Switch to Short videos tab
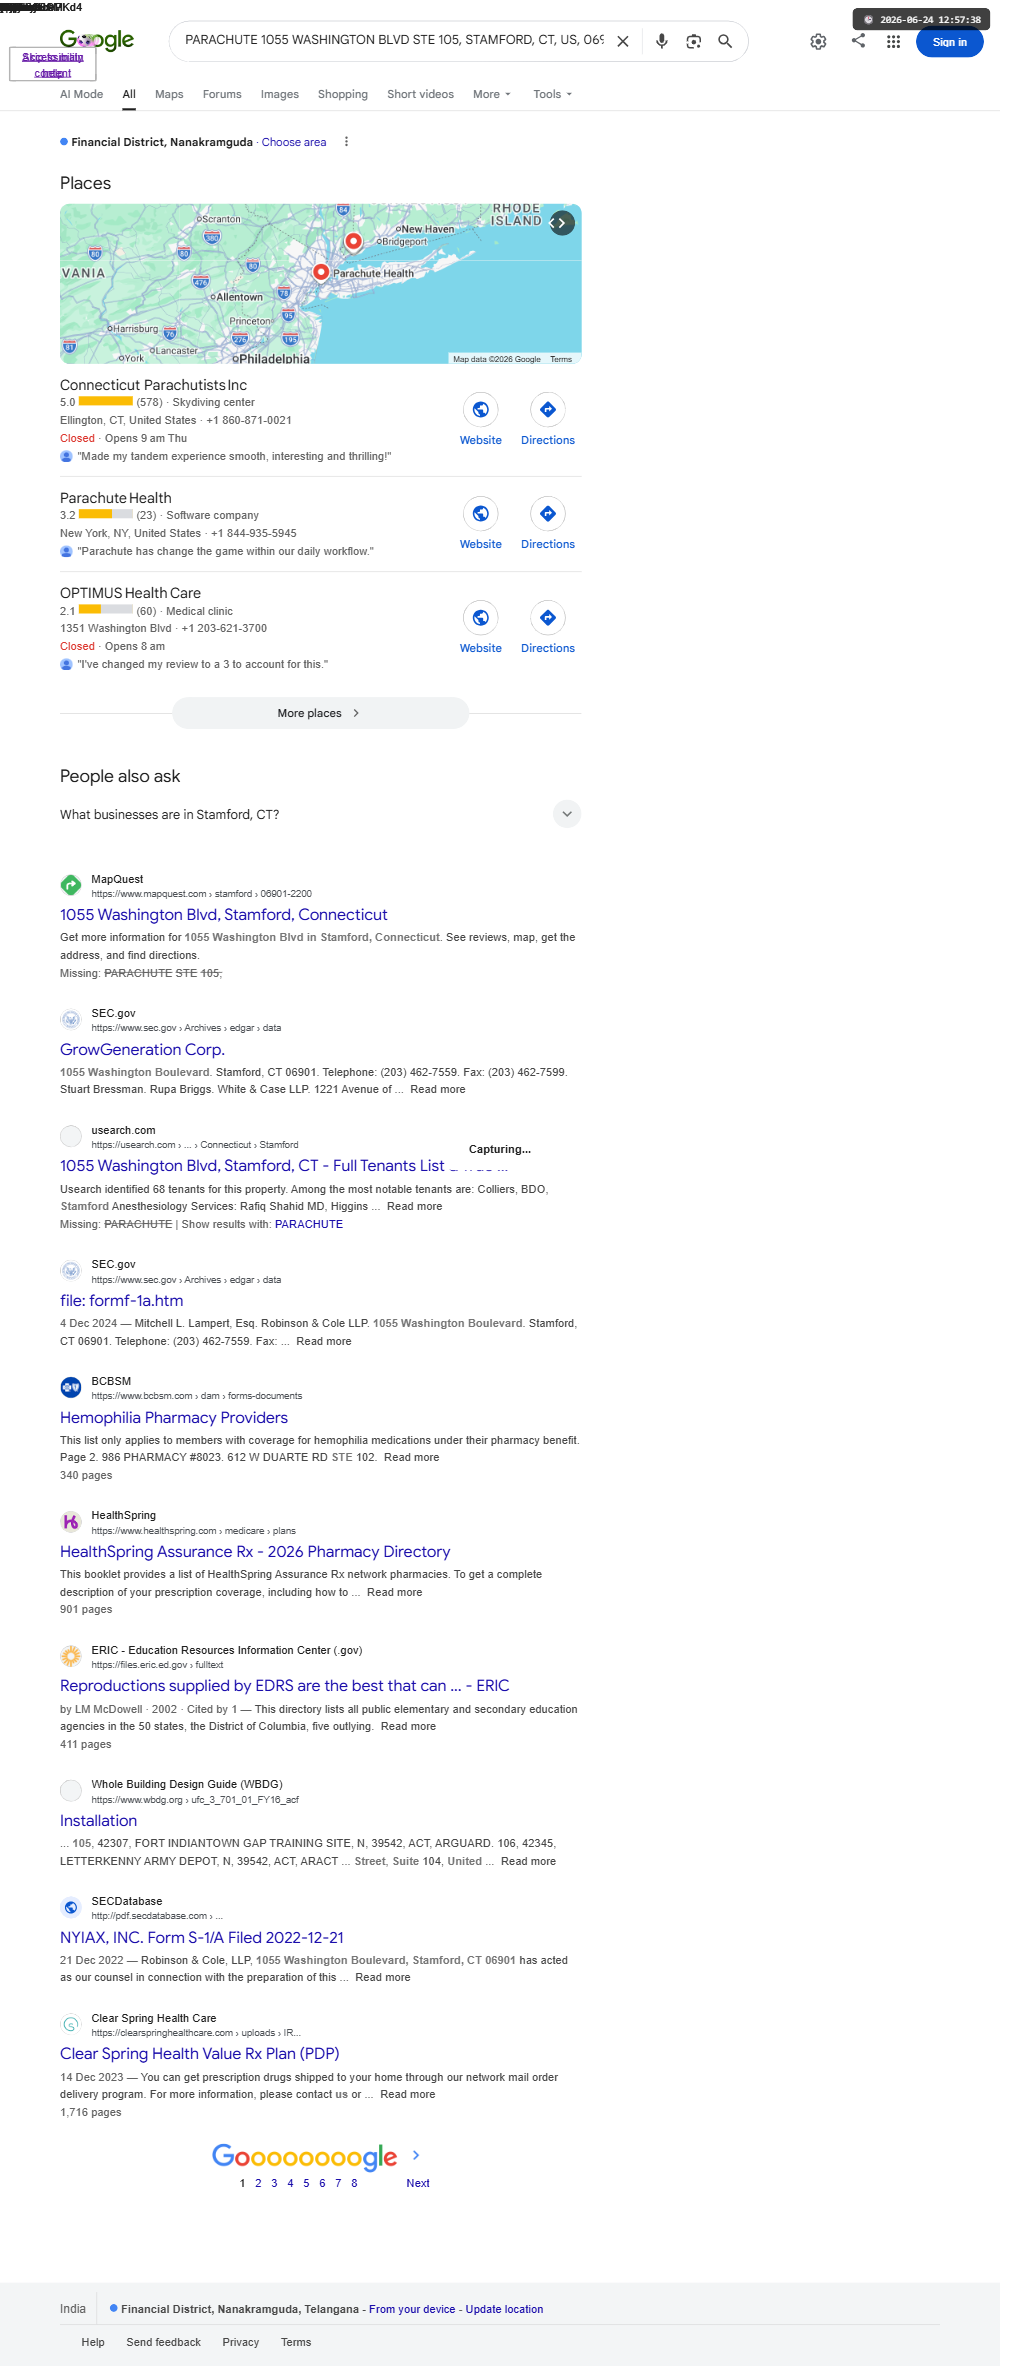This screenshot has height=2366, width=1012. pos(420,94)
